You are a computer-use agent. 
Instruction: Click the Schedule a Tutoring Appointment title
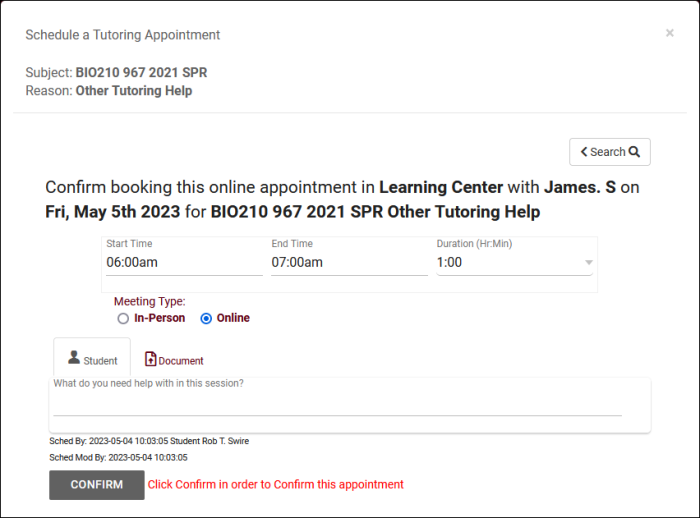tap(123, 35)
